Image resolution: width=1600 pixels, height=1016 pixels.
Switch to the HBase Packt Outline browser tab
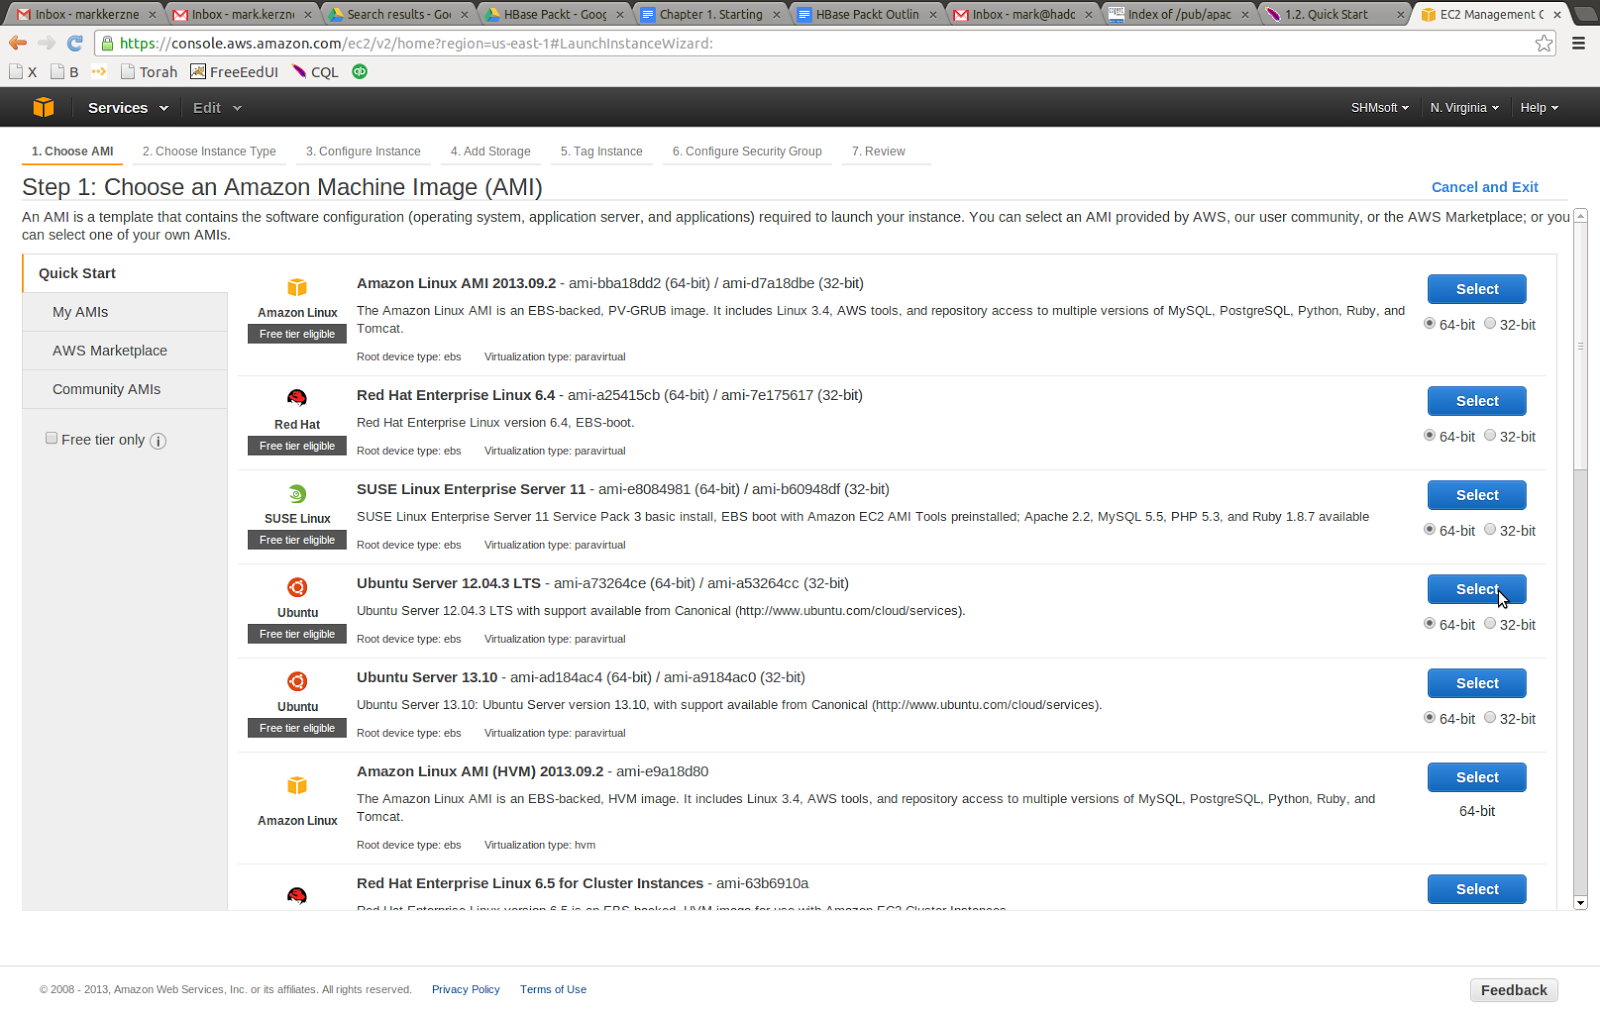866,15
